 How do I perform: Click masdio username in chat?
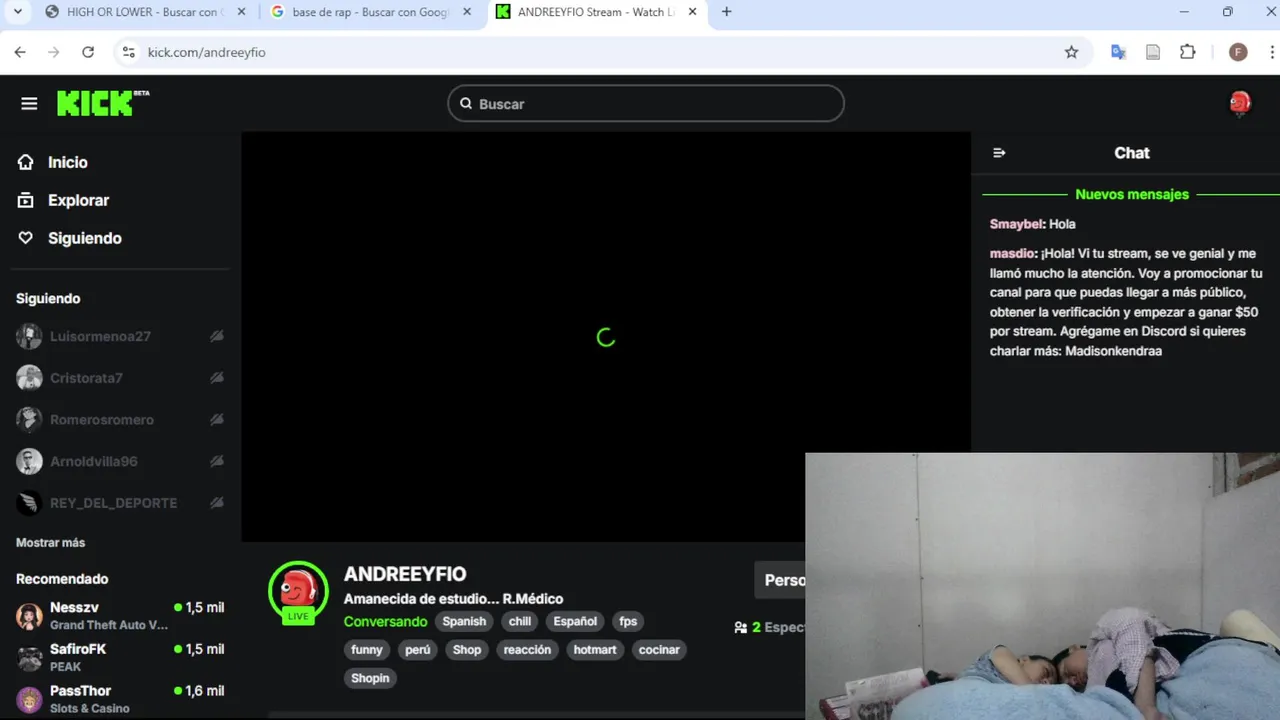pyautogui.click(x=1013, y=254)
